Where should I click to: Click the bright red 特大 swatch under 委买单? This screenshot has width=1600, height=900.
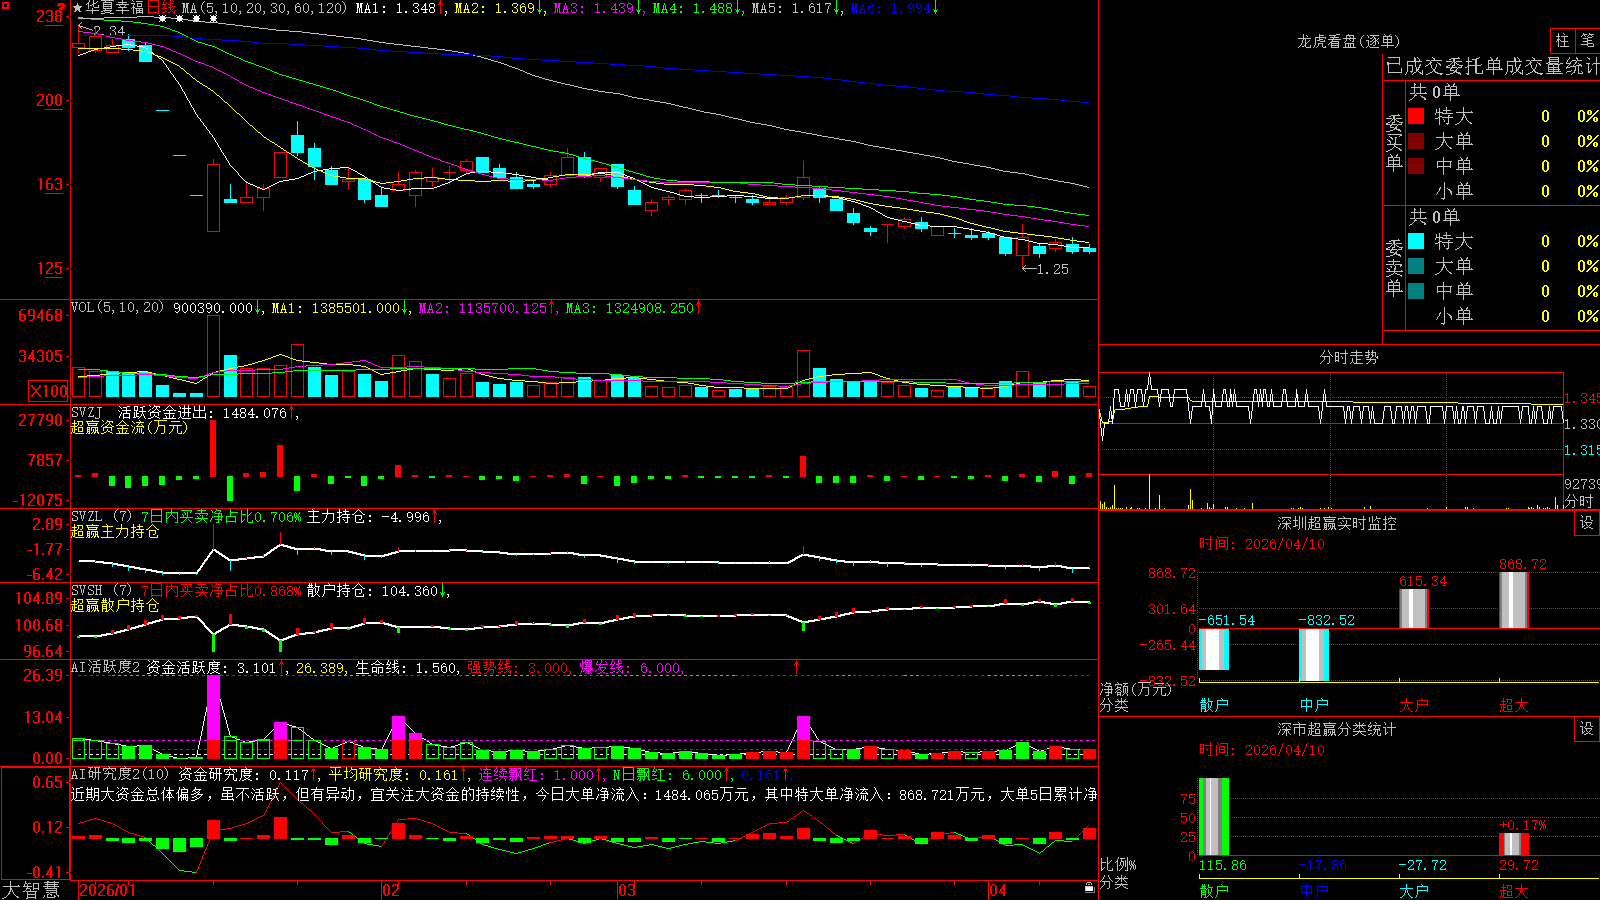[1416, 116]
